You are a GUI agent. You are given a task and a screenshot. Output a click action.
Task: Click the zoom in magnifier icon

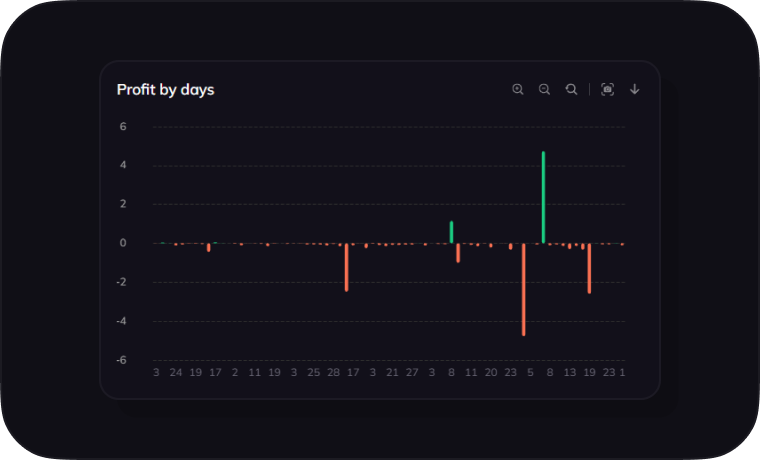pos(518,89)
